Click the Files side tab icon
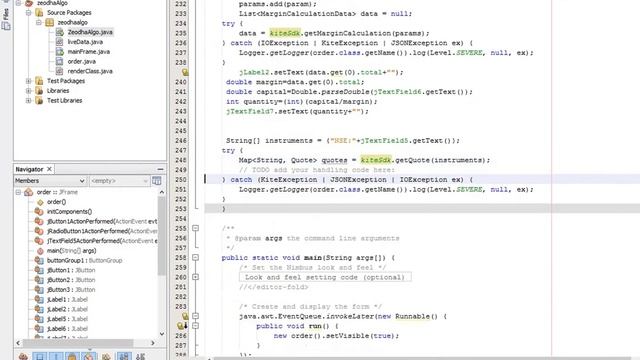This screenshot has height=360, width=640. tap(6, 26)
